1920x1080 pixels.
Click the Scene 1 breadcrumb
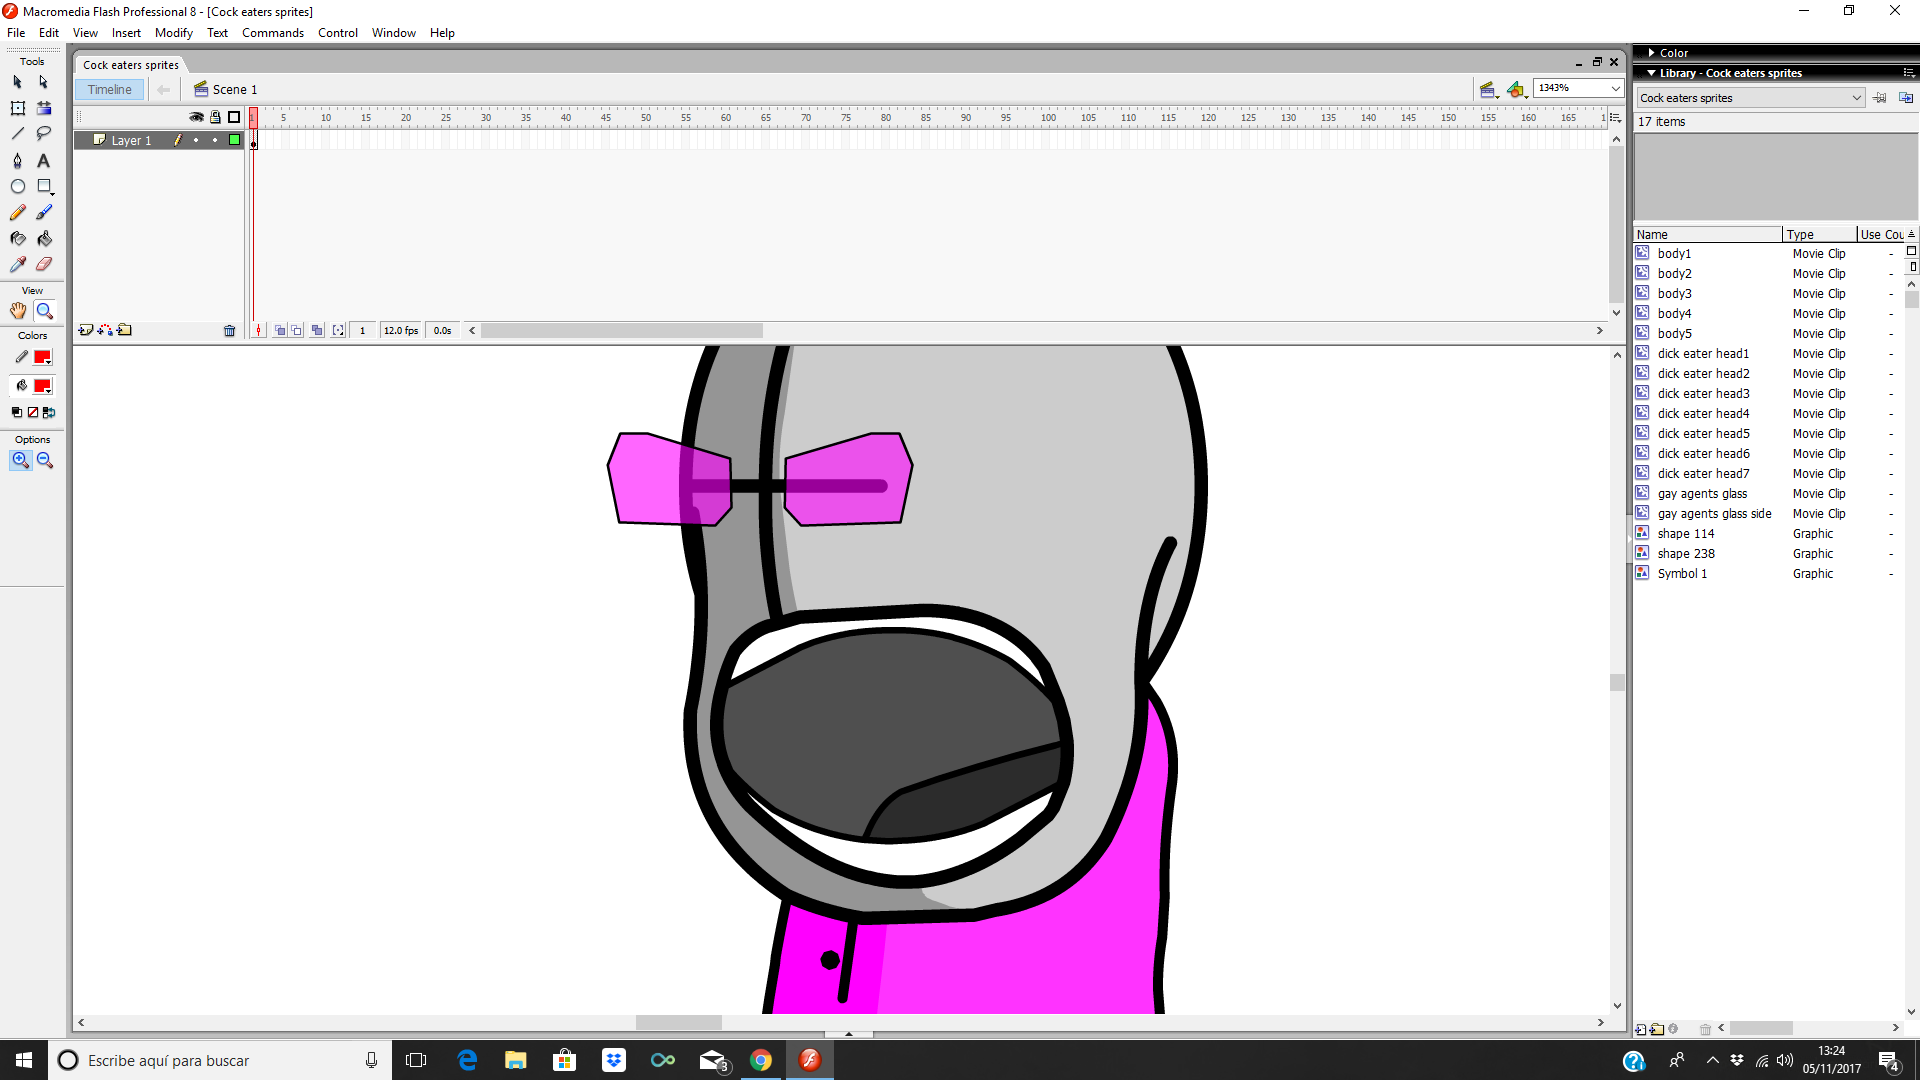click(227, 90)
